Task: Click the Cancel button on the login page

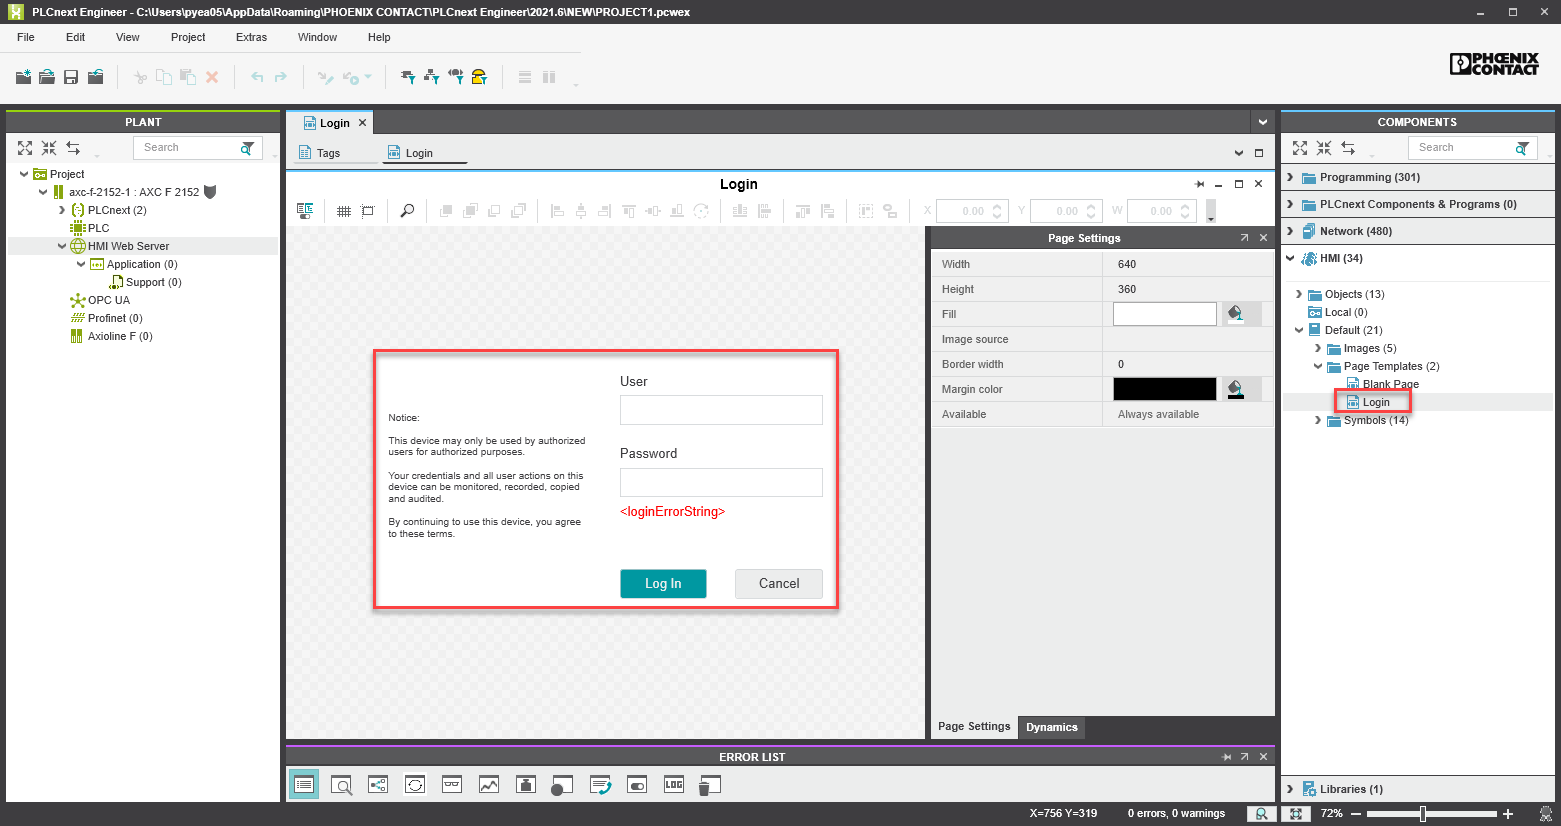Action: tap(779, 584)
